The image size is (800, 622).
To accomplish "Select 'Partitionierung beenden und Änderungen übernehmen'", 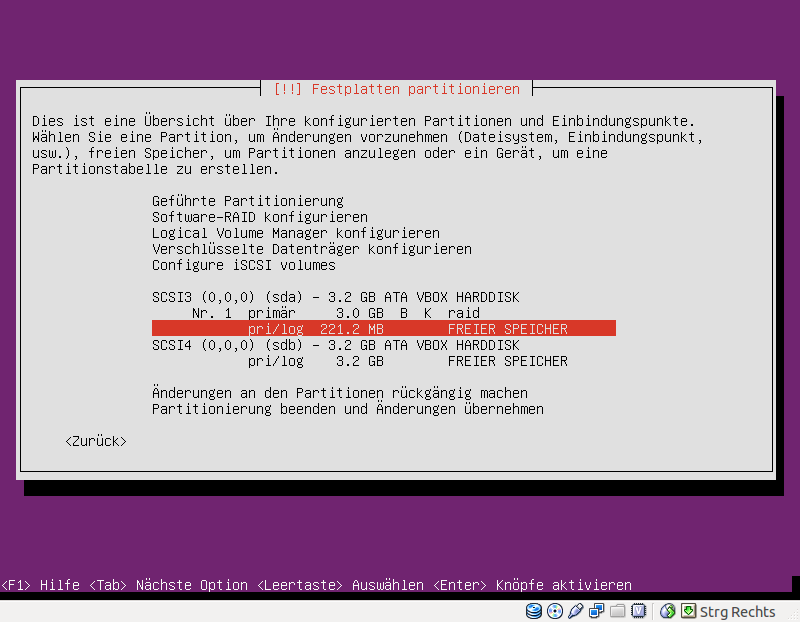I will 348,409.
